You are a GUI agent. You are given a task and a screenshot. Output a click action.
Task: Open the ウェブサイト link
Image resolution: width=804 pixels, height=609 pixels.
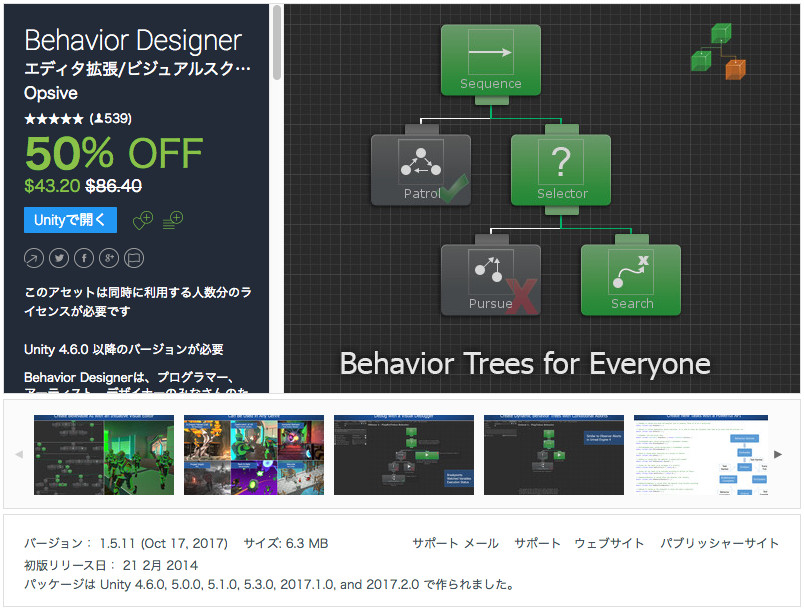(609, 543)
